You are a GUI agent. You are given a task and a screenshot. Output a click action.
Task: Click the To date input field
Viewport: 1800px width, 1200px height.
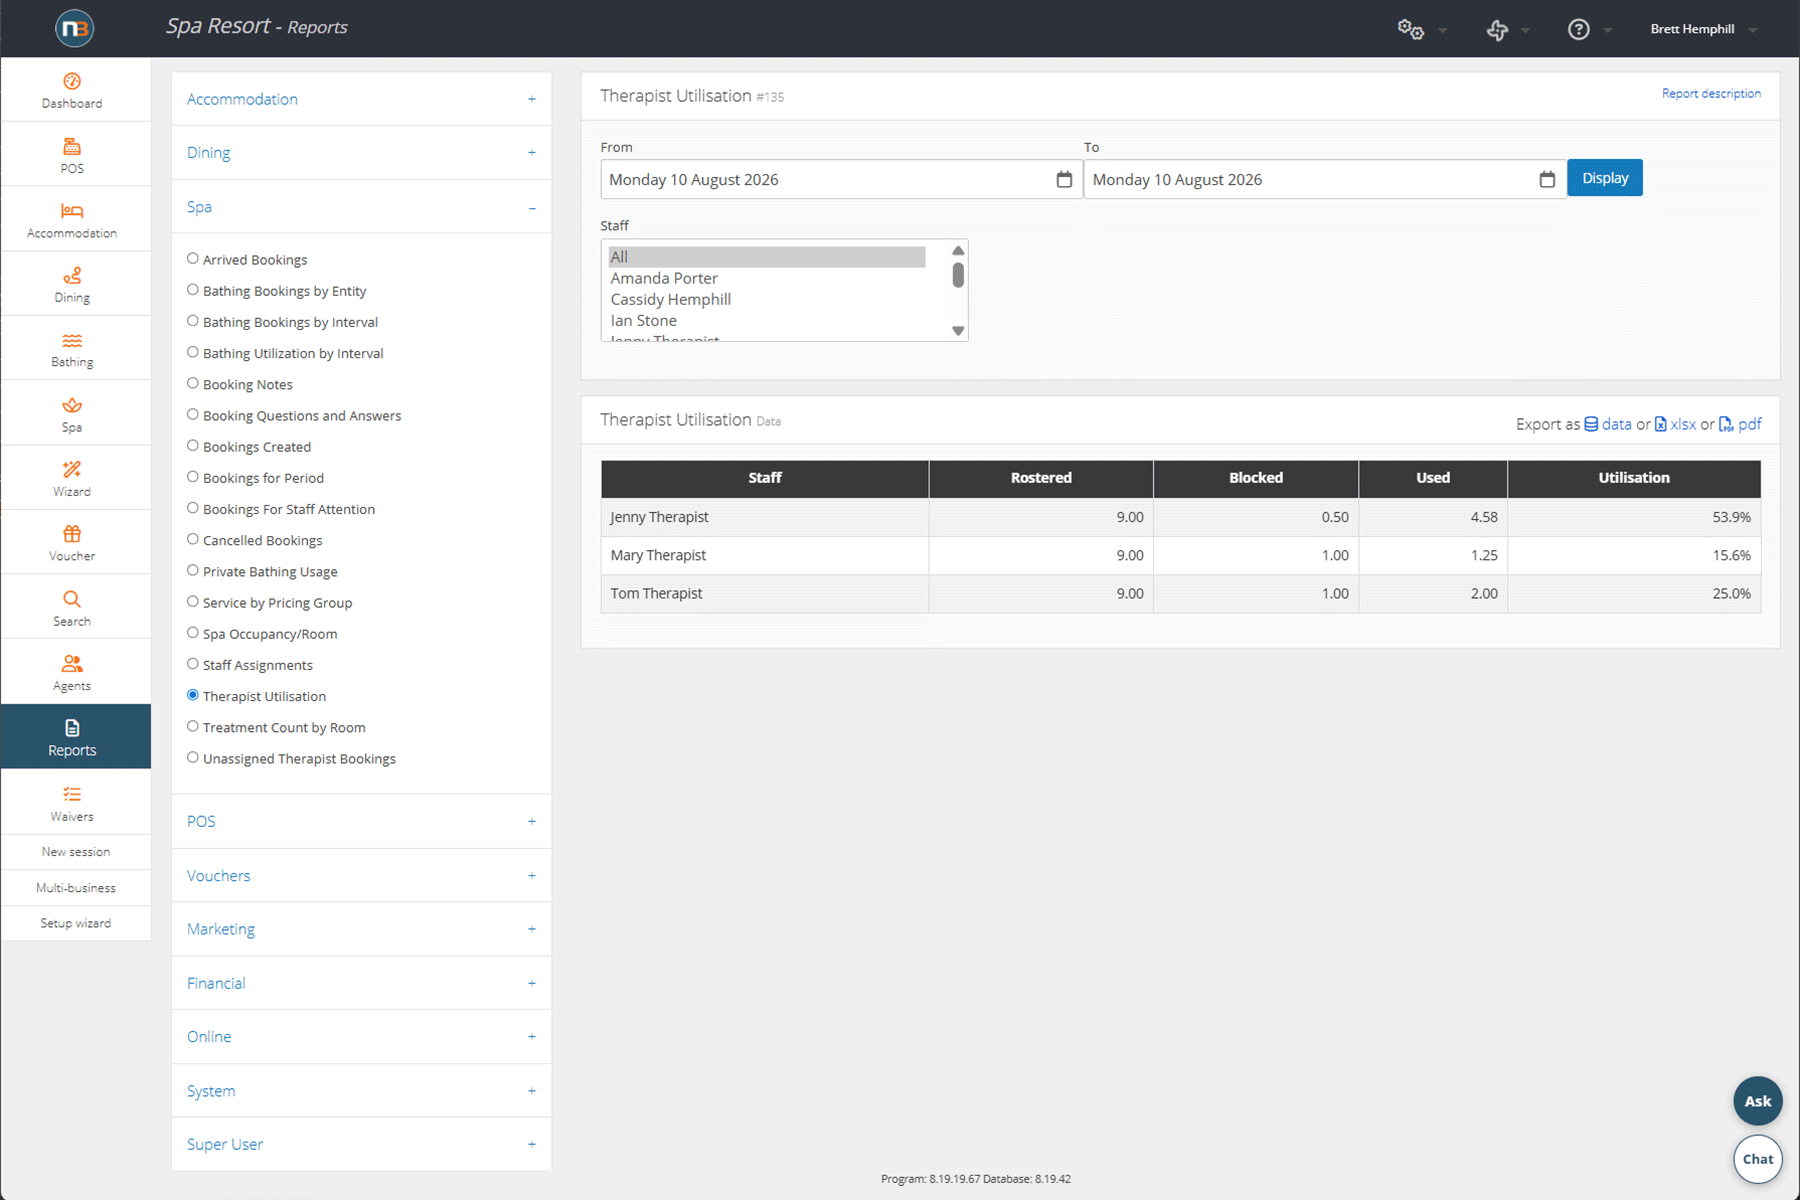click(x=1324, y=179)
